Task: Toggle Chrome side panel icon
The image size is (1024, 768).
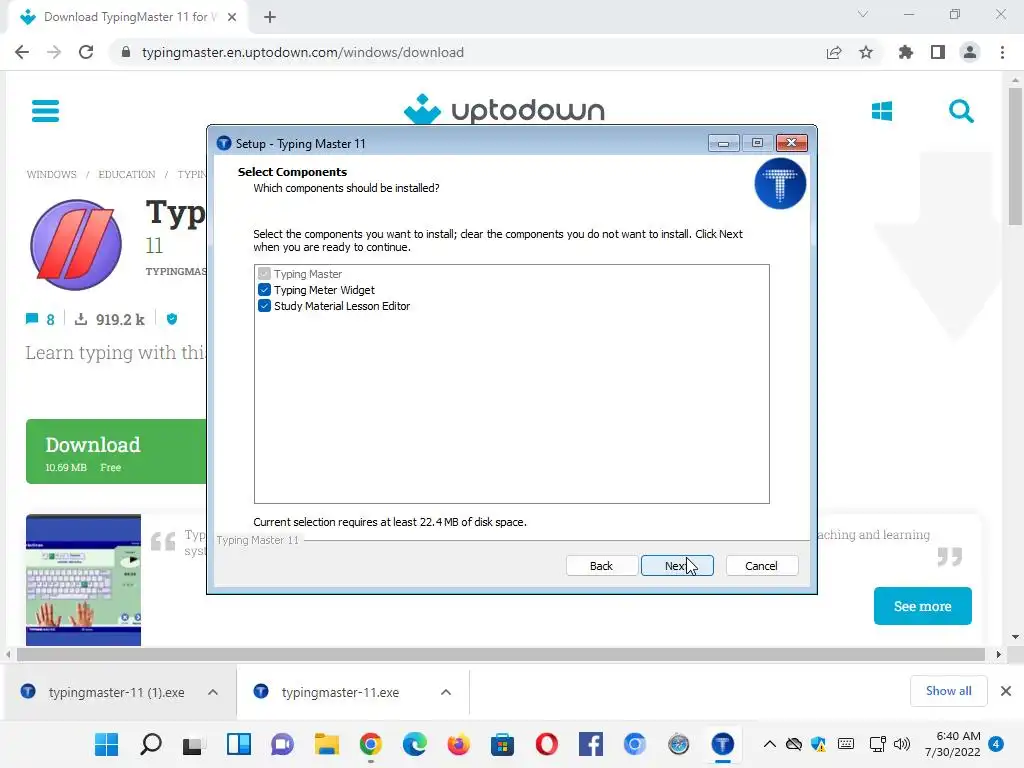Action: [938, 52]
